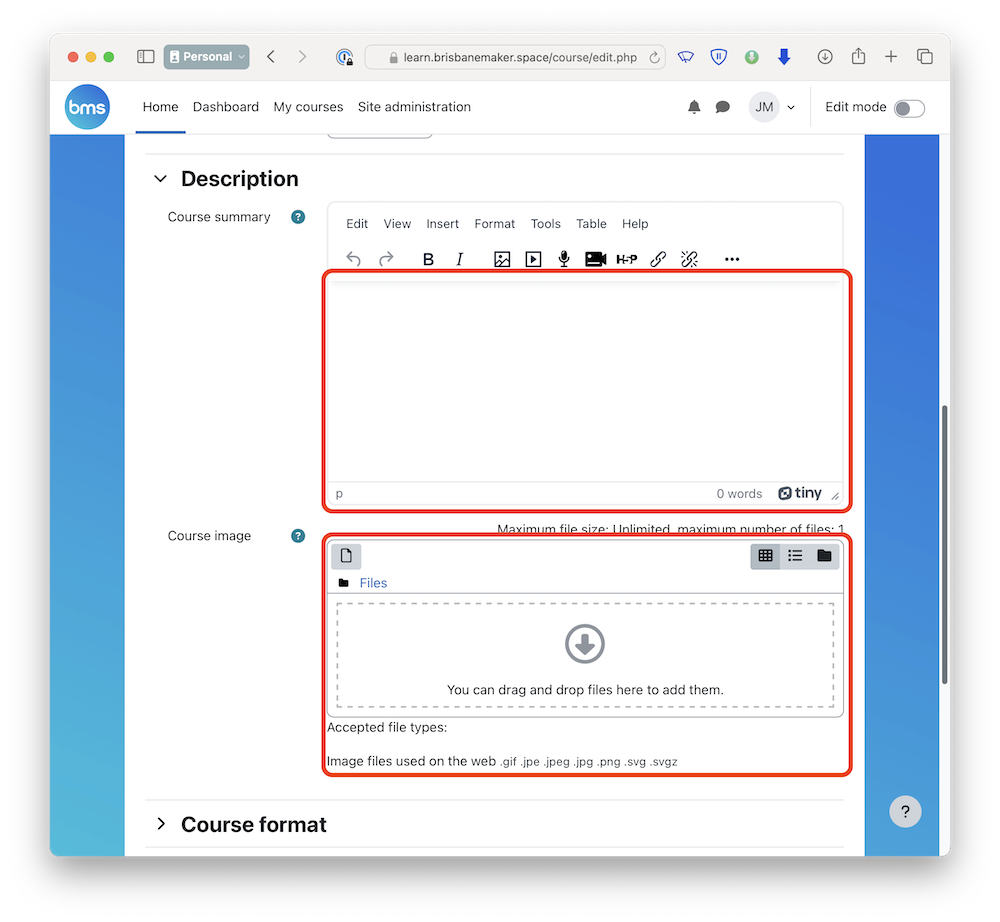The width and height of the screenshot is (1000, 922).
Task: Click inside the Course summary text area
Action: coord(584,380)
